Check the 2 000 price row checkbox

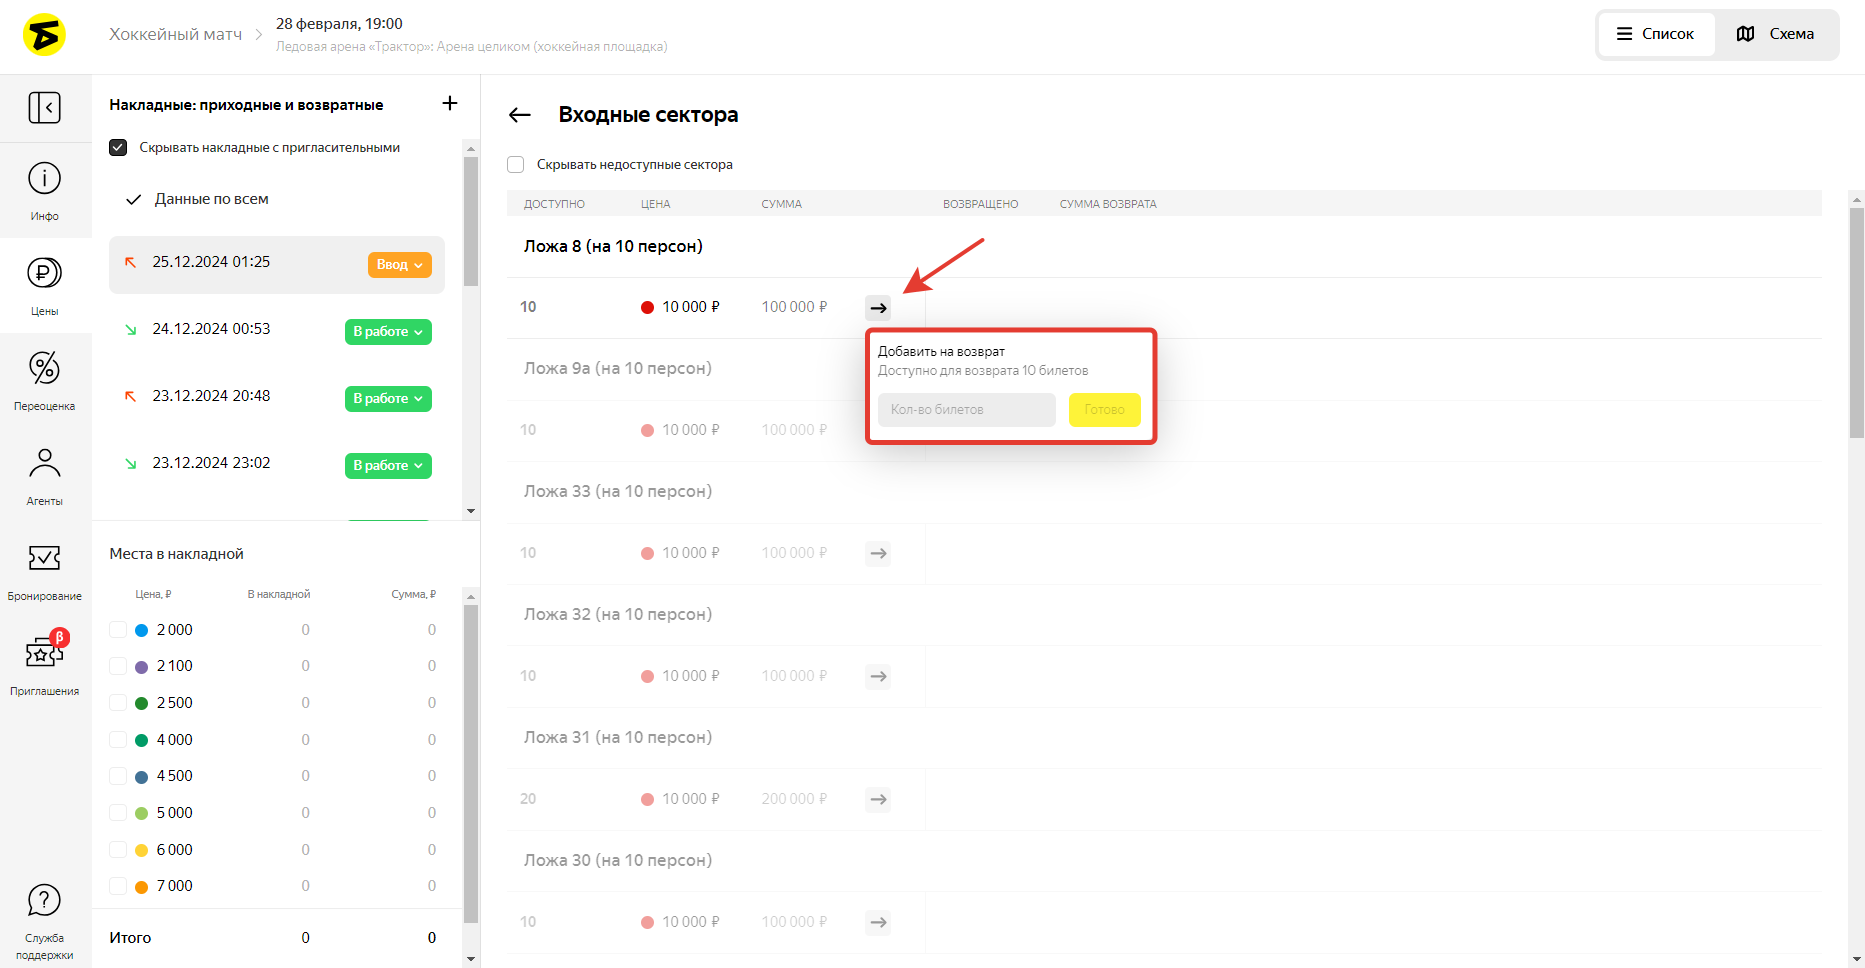118,630
